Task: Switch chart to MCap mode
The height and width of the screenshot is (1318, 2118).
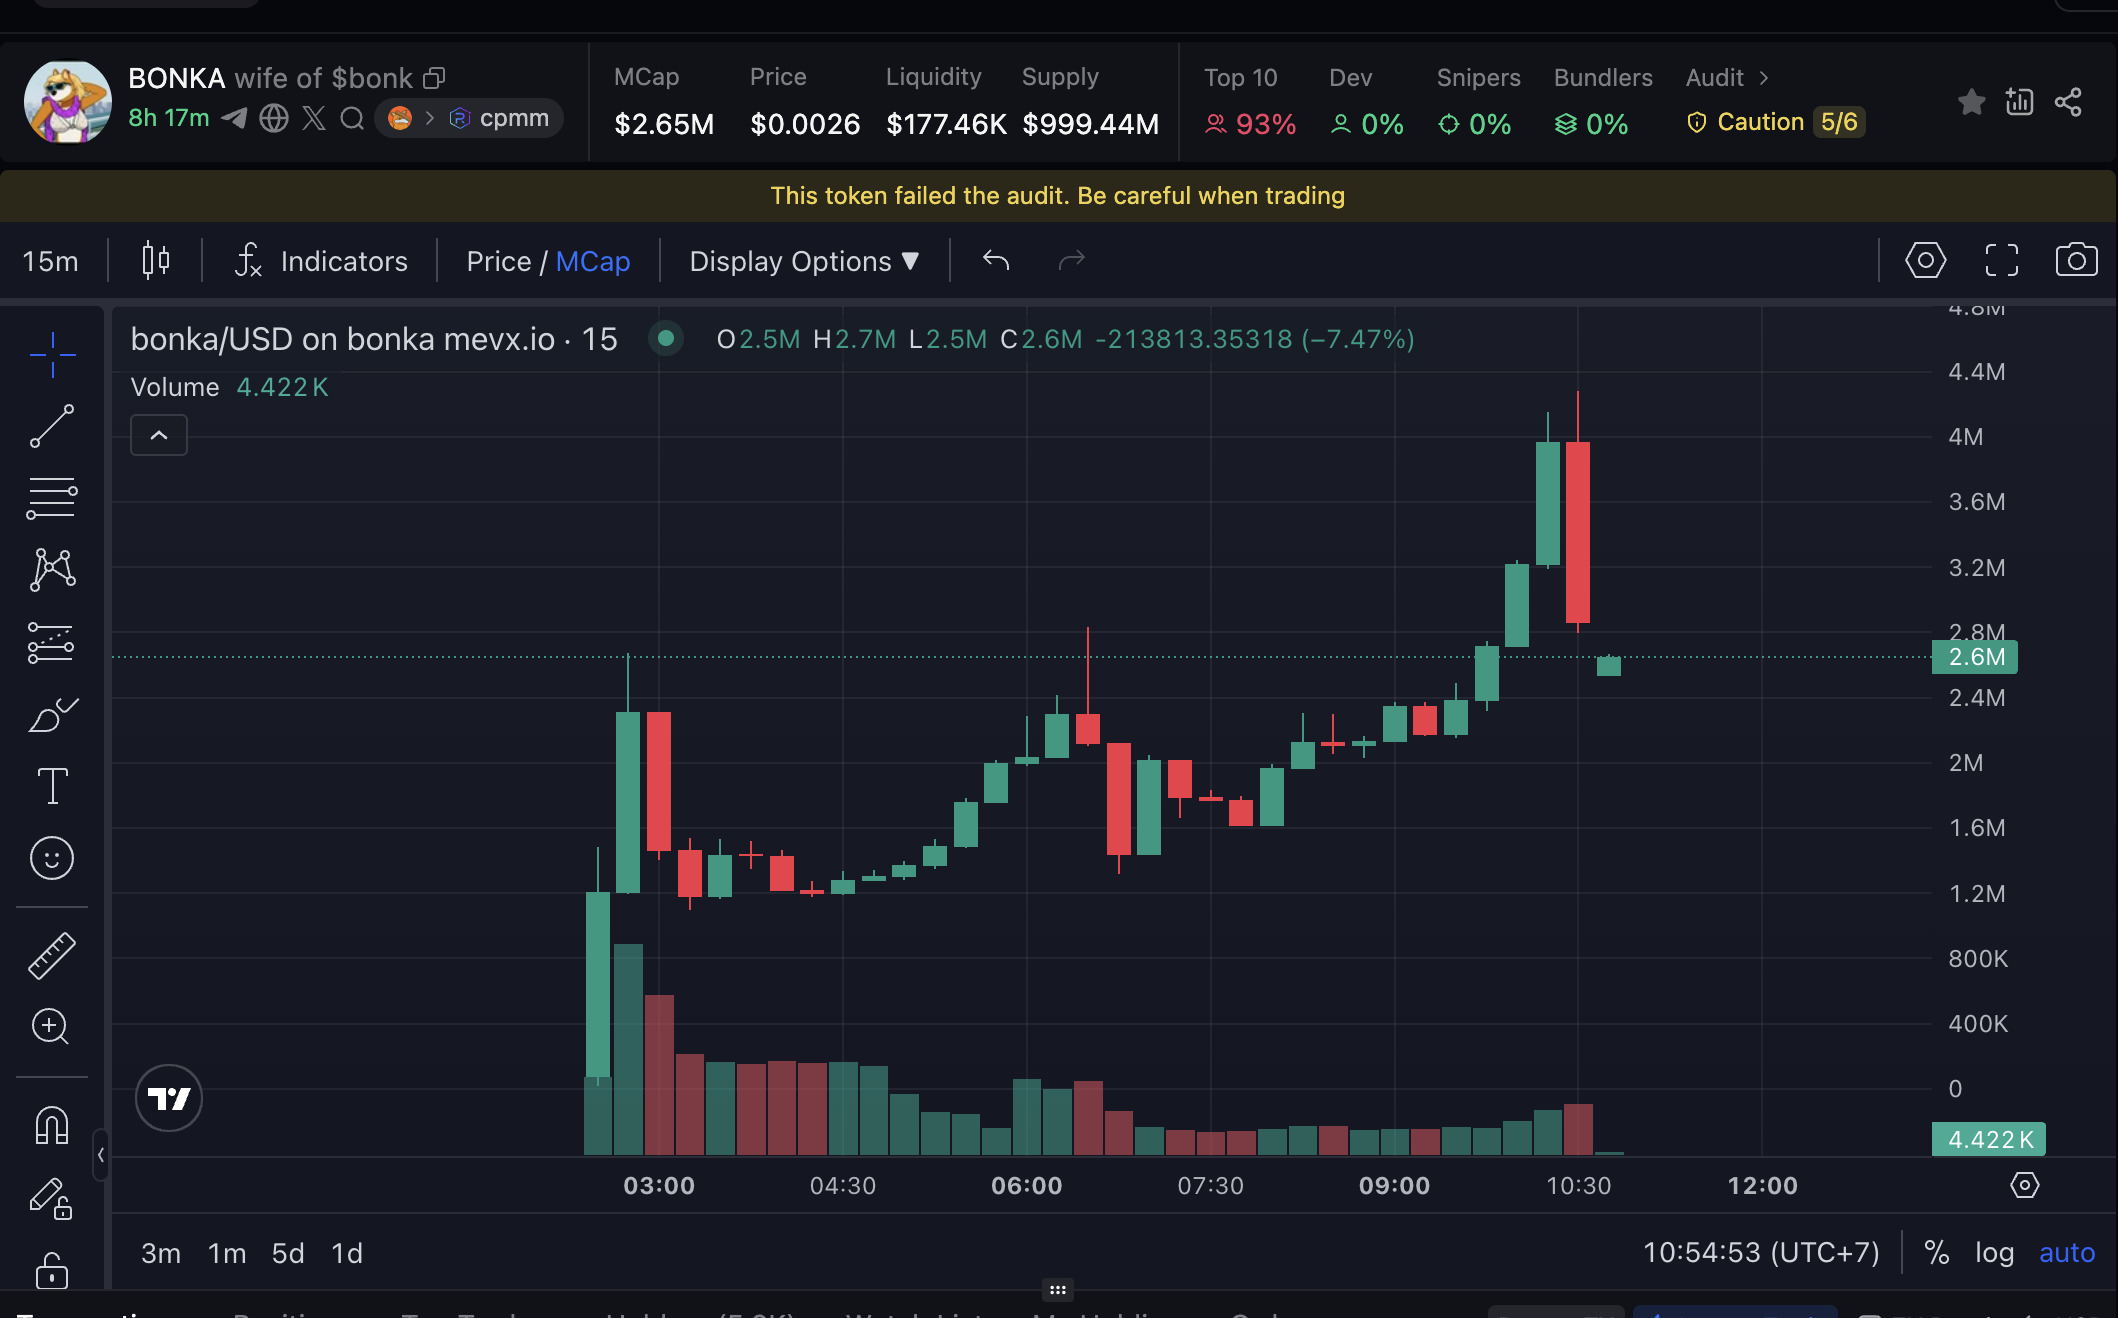Action: click(x=593, y=261)
